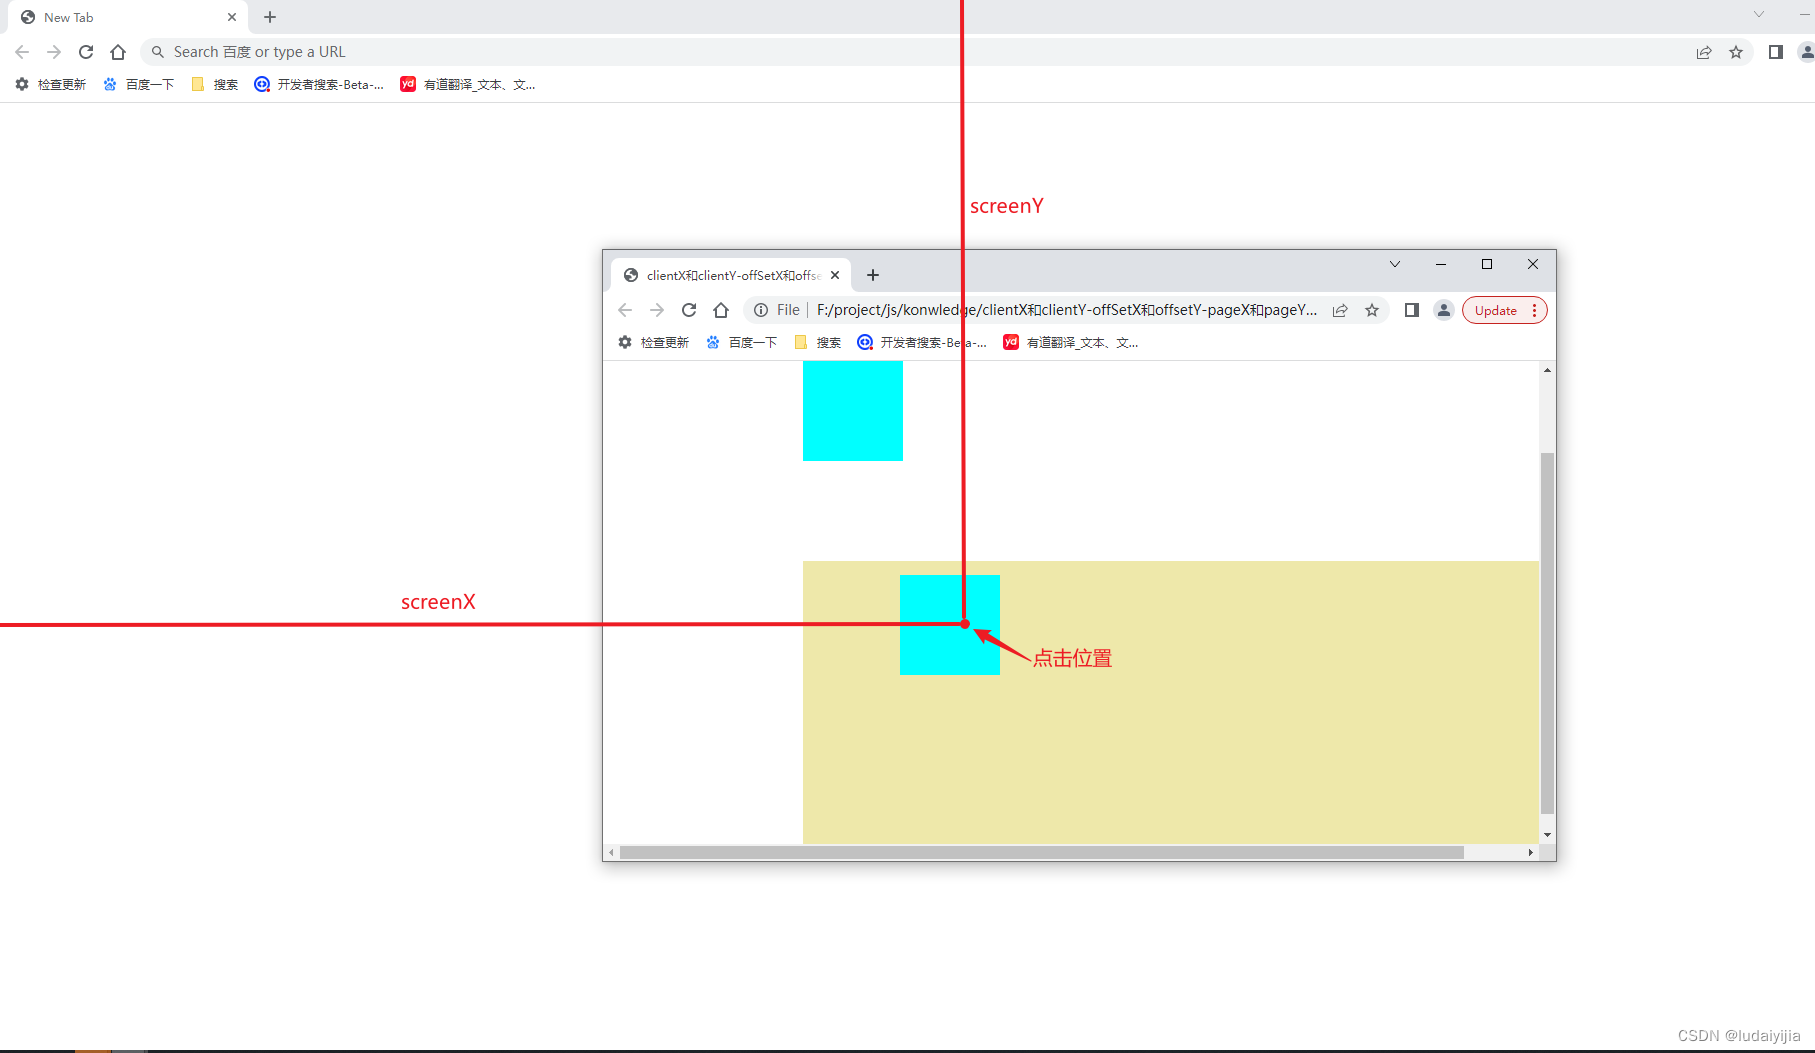1815x1053 pixels.
Task: Select the New Tab tab
Action: [127, 17]
